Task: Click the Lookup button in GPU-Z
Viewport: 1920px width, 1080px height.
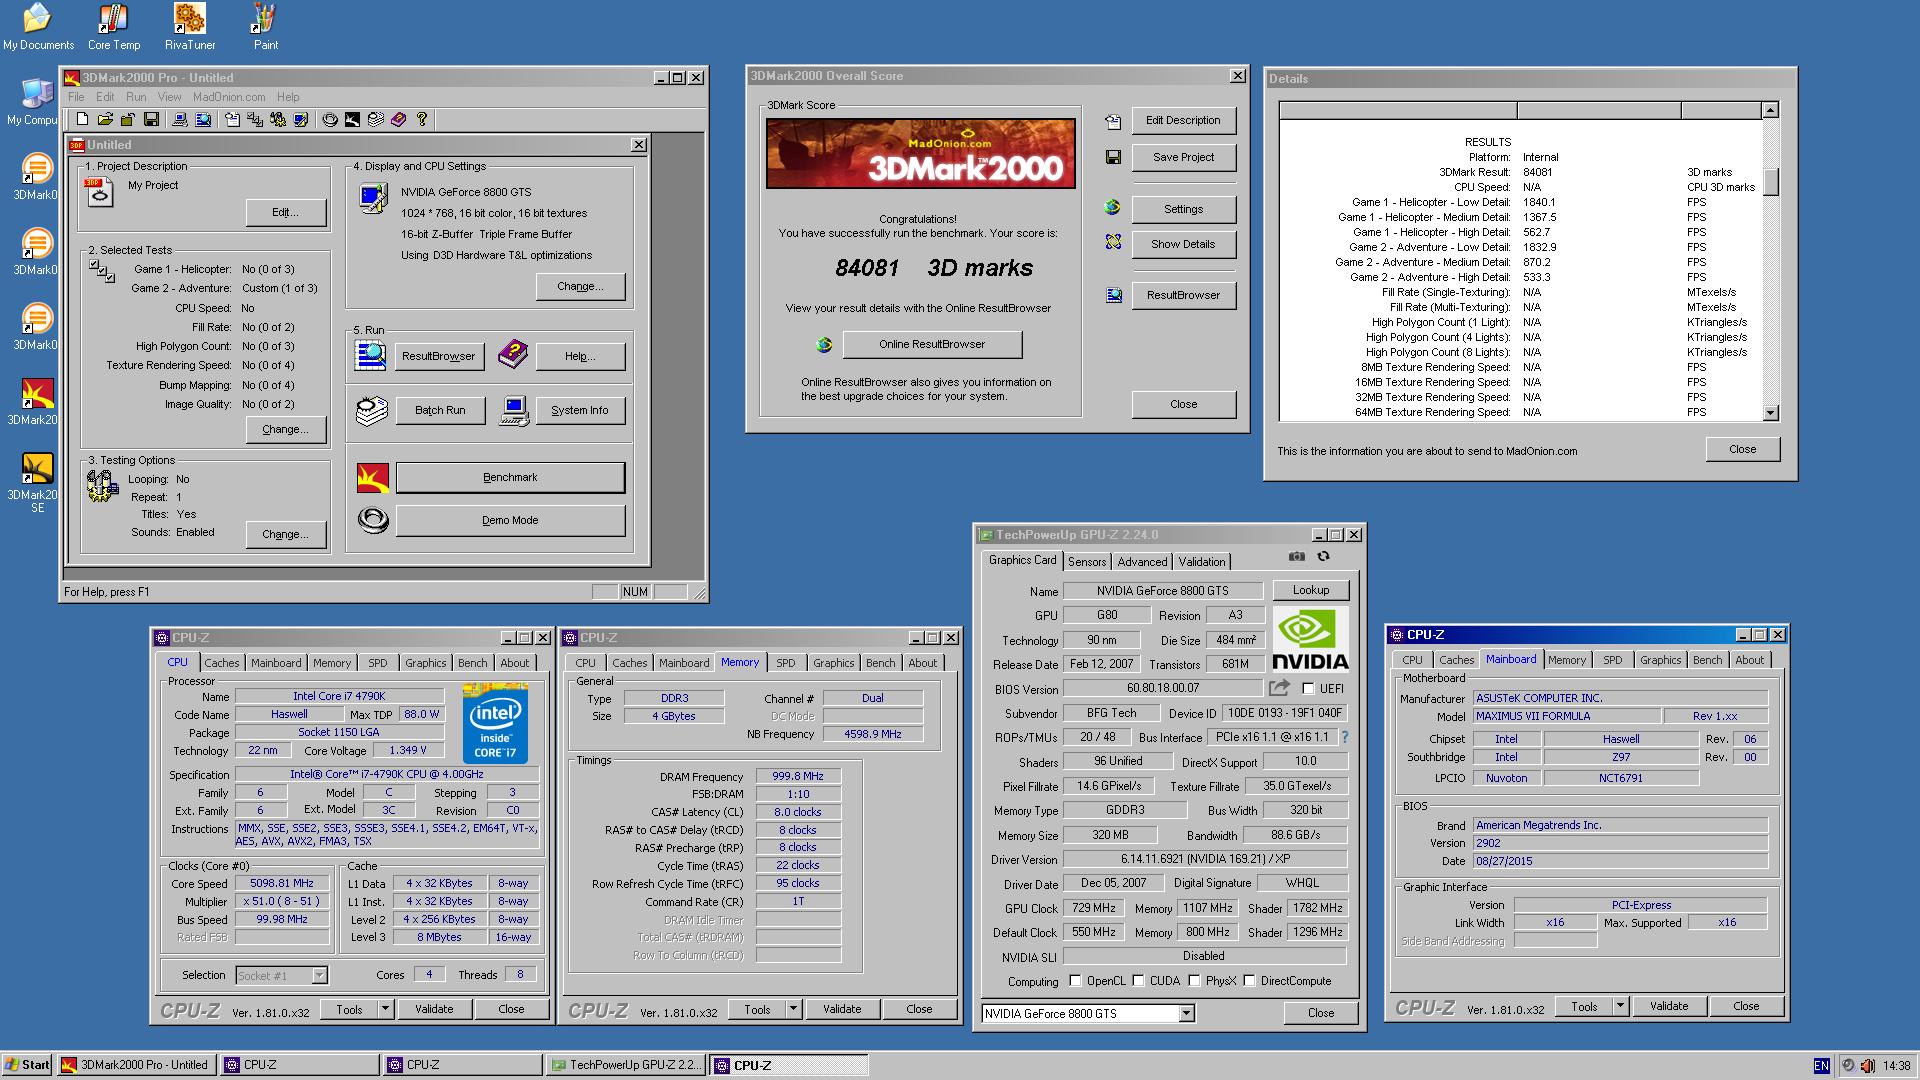Action: 1310,590
